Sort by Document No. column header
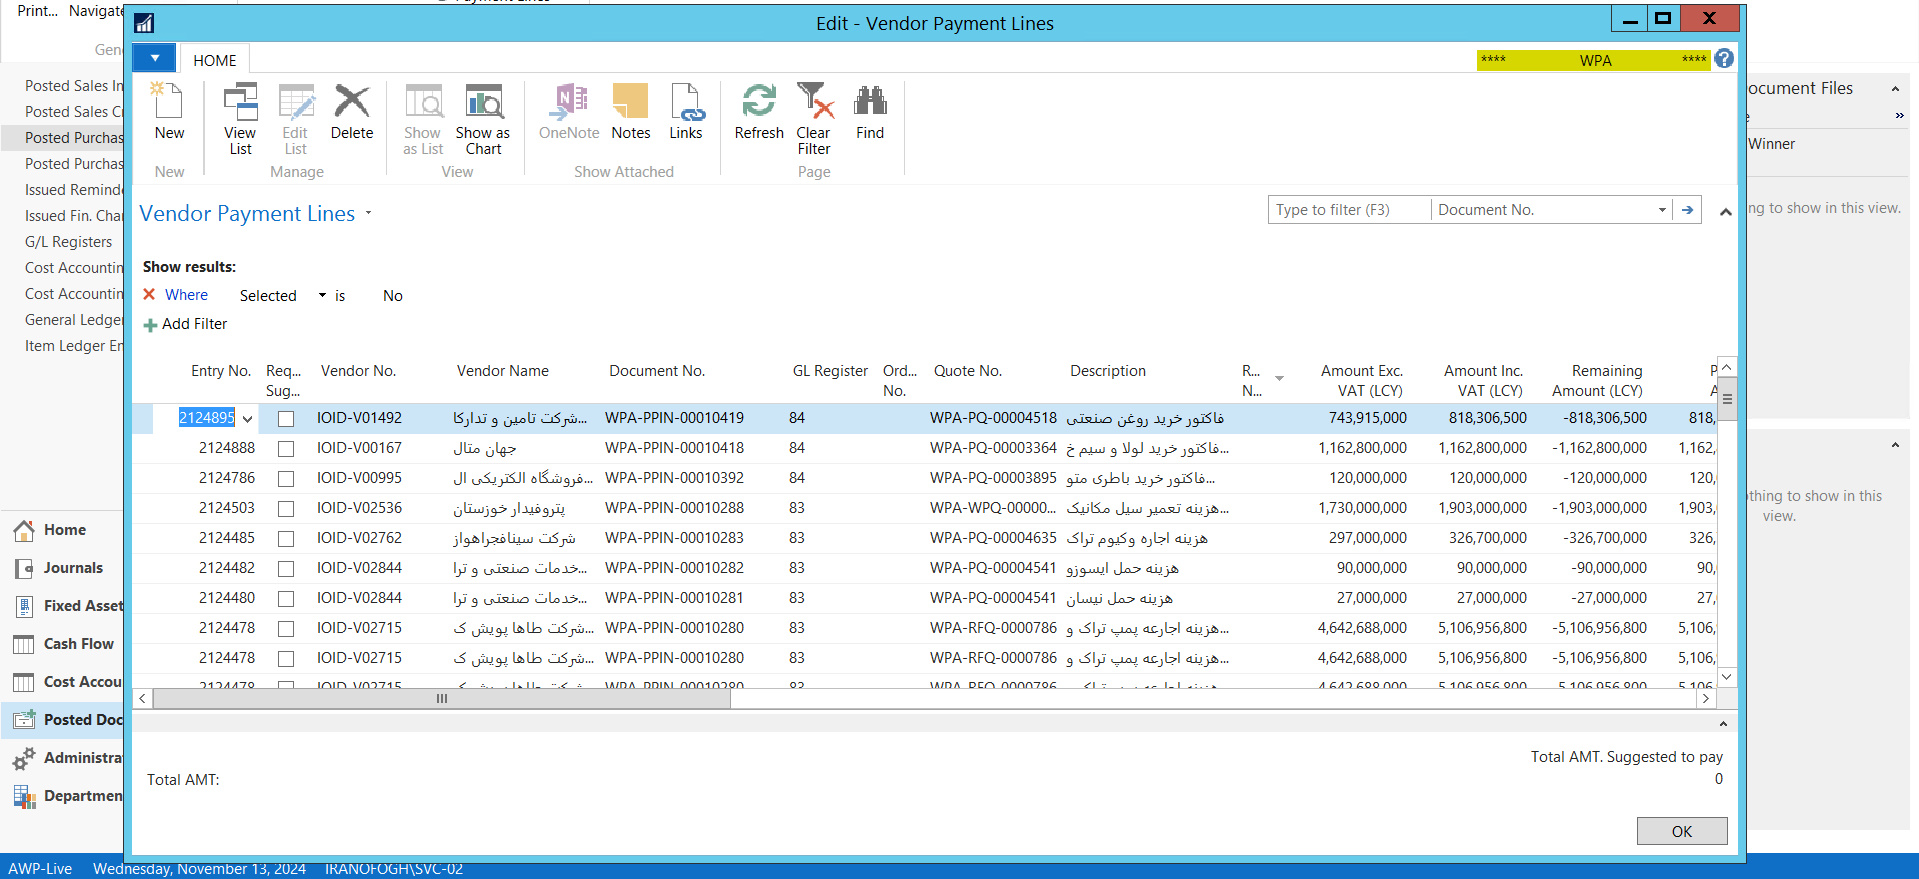 tap(657, 371)
